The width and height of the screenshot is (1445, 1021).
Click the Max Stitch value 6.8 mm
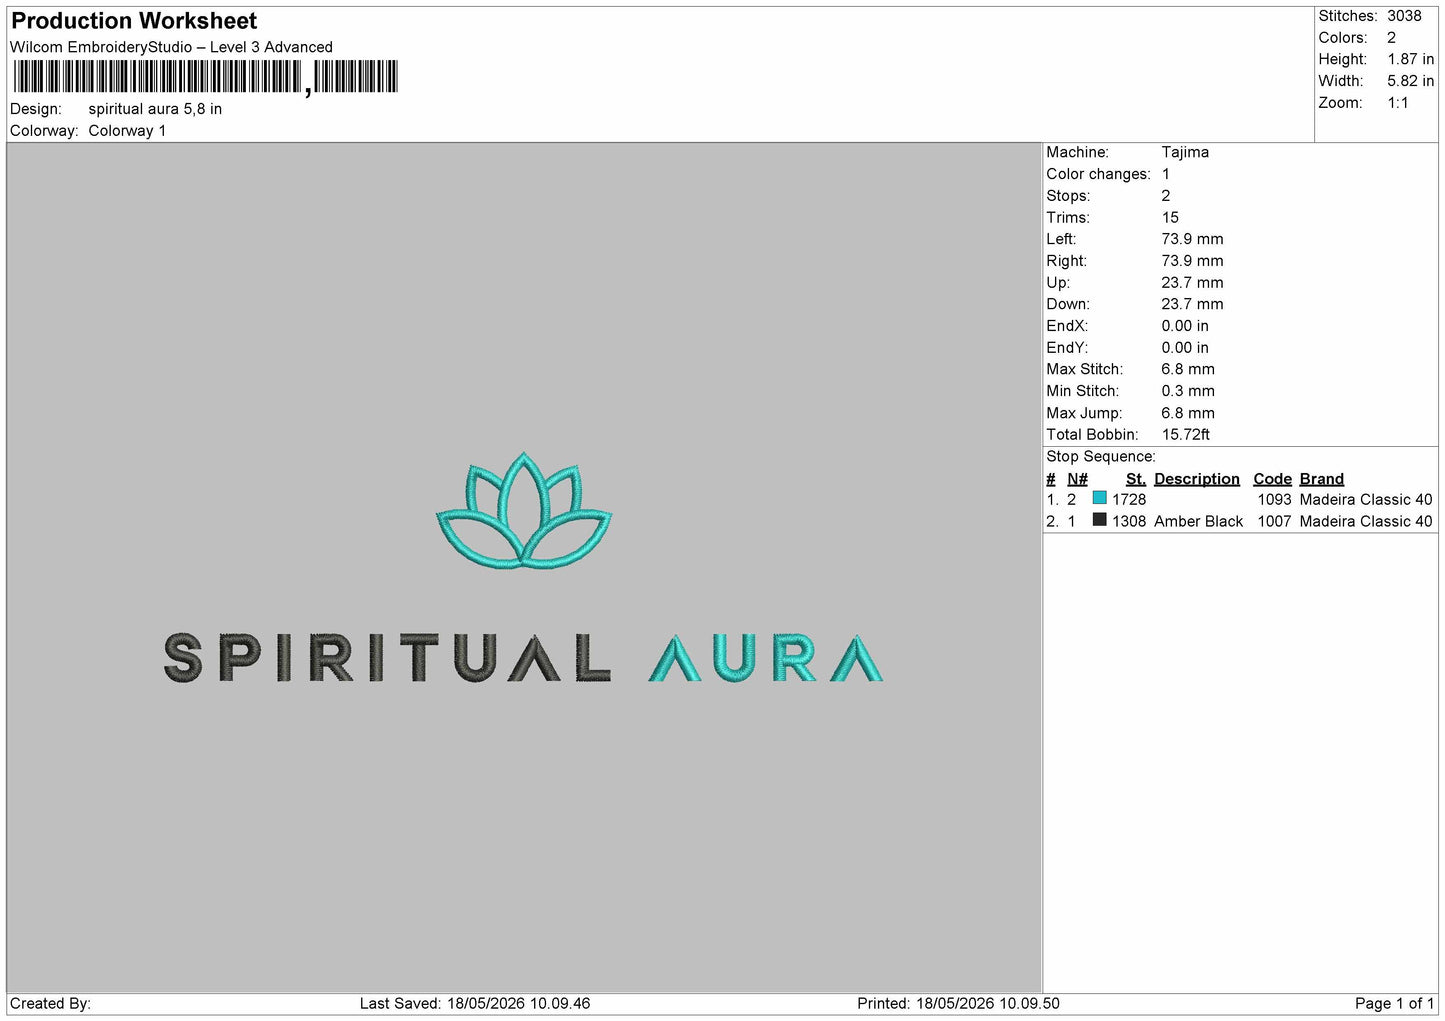coord(1188,369)
